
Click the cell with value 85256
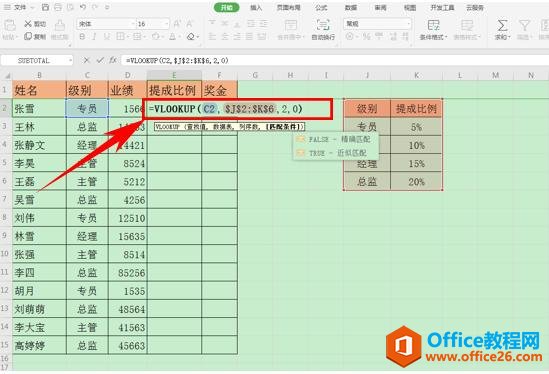tap(128, 272)
